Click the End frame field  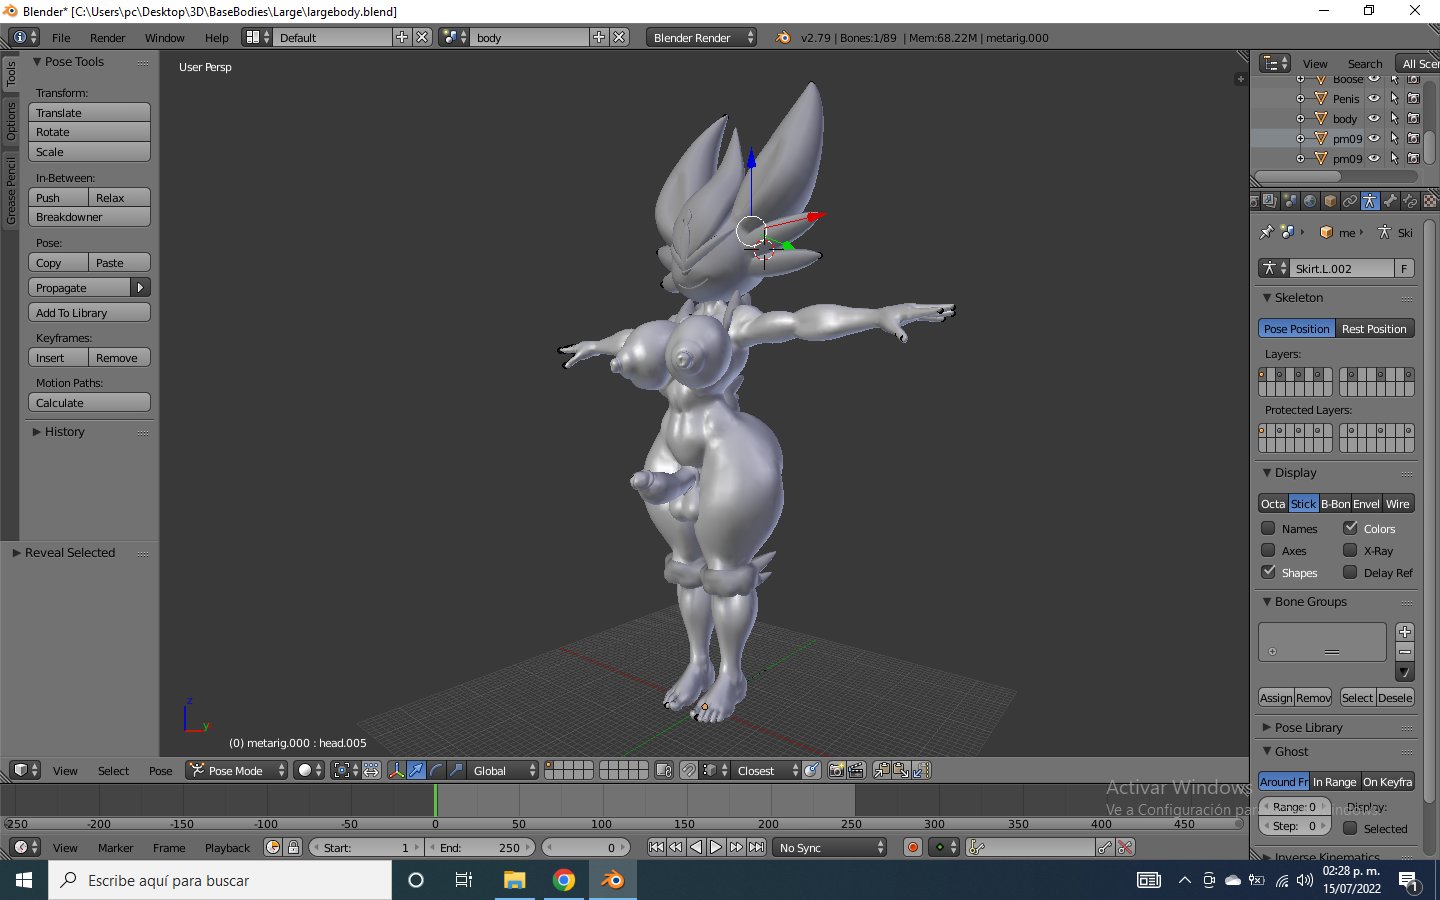click(481, 847)
